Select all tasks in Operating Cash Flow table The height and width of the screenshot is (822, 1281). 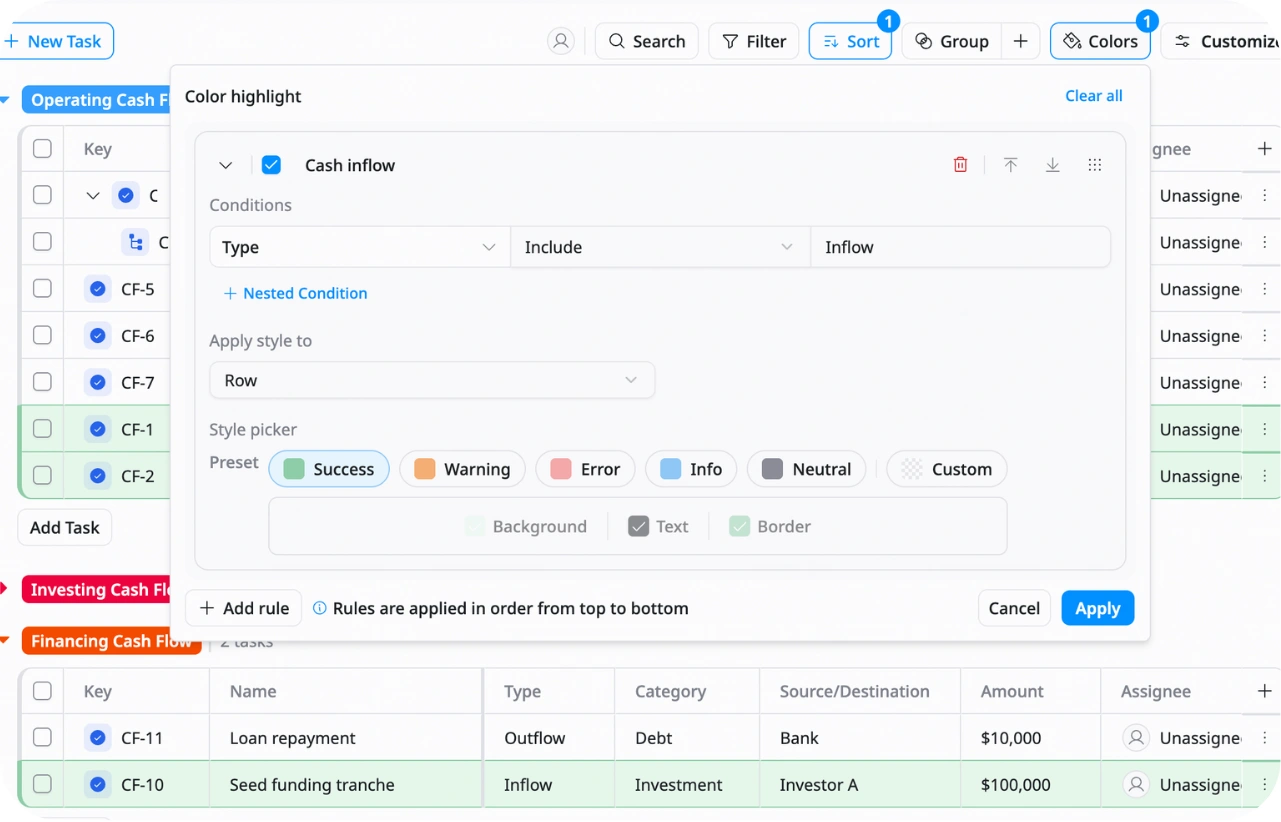(42, 149)
